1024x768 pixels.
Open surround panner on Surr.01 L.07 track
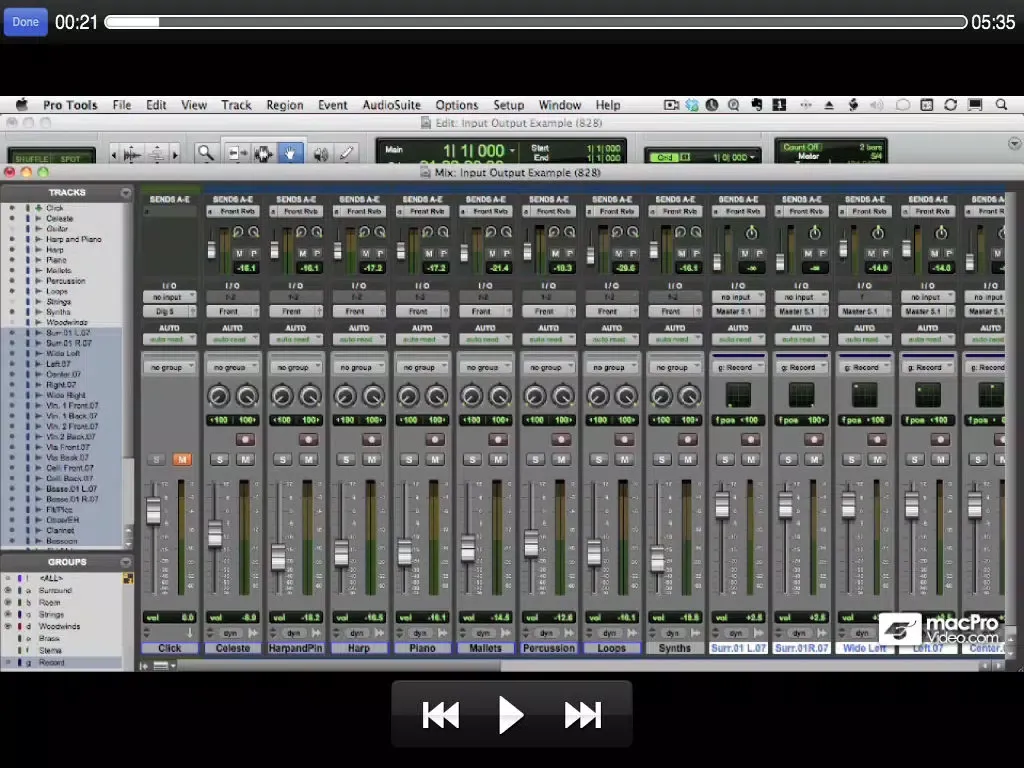click(738, 395)
